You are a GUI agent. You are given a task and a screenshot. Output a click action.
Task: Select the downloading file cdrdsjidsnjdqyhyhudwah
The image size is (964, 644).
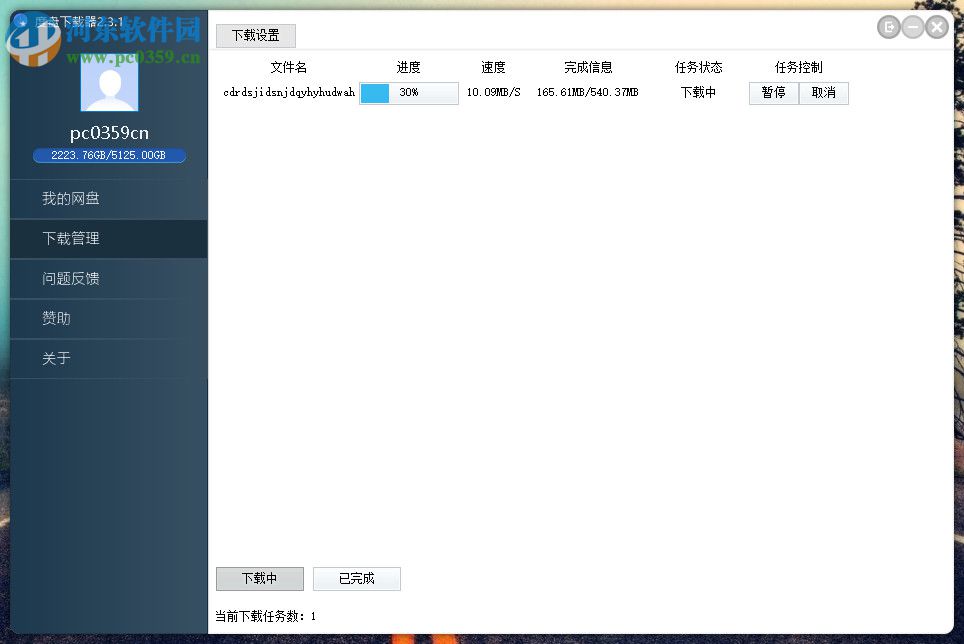[x=288, y=92]
